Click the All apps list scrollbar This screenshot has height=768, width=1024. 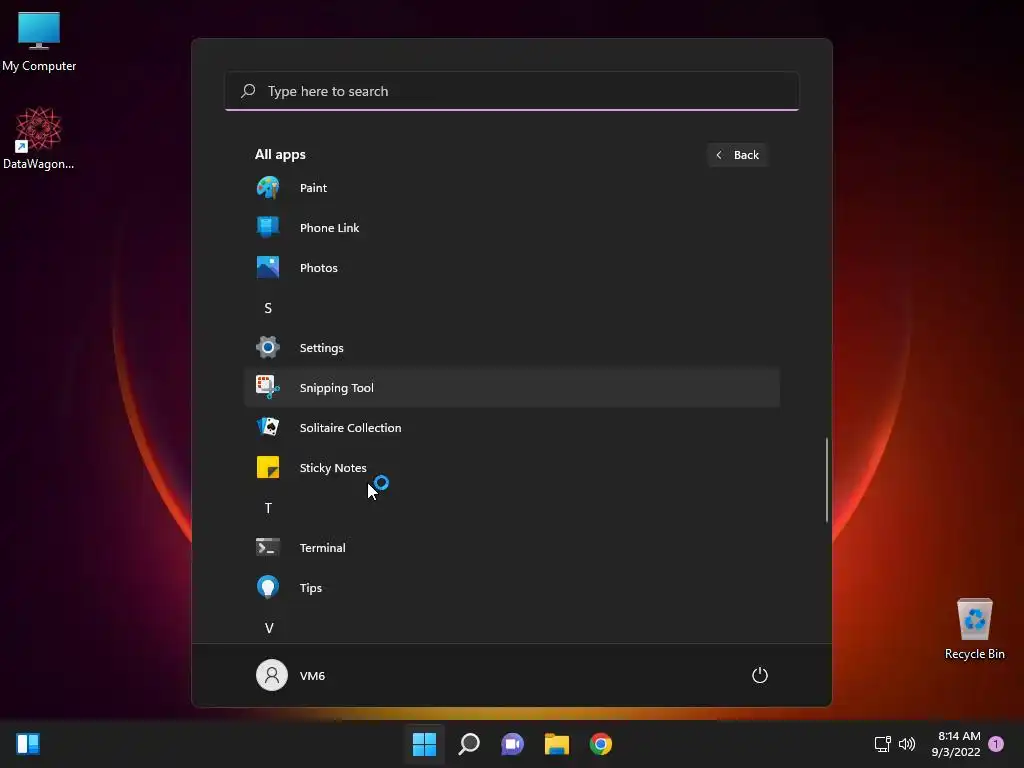point(827,479)
